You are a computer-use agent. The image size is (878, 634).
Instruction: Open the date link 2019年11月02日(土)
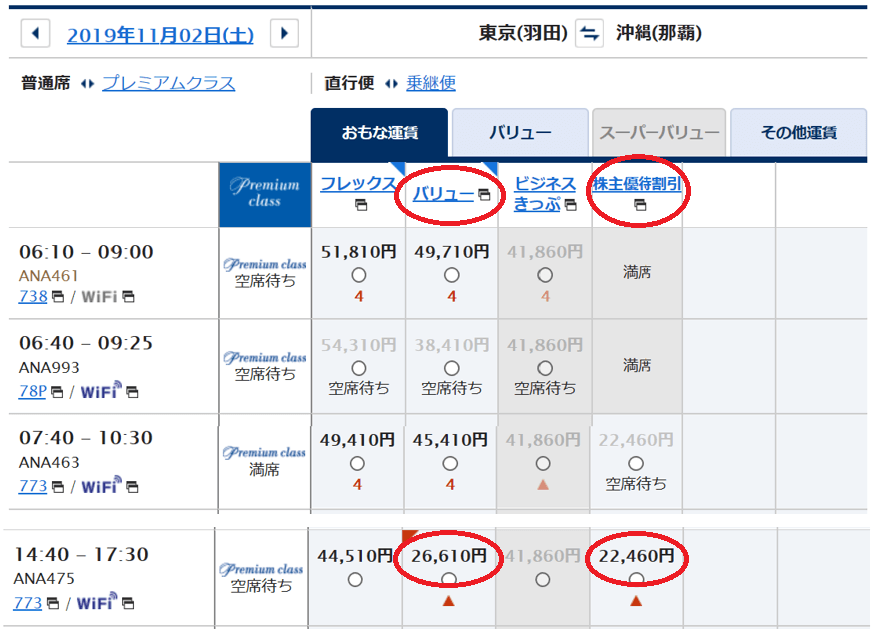pos(160,35)
